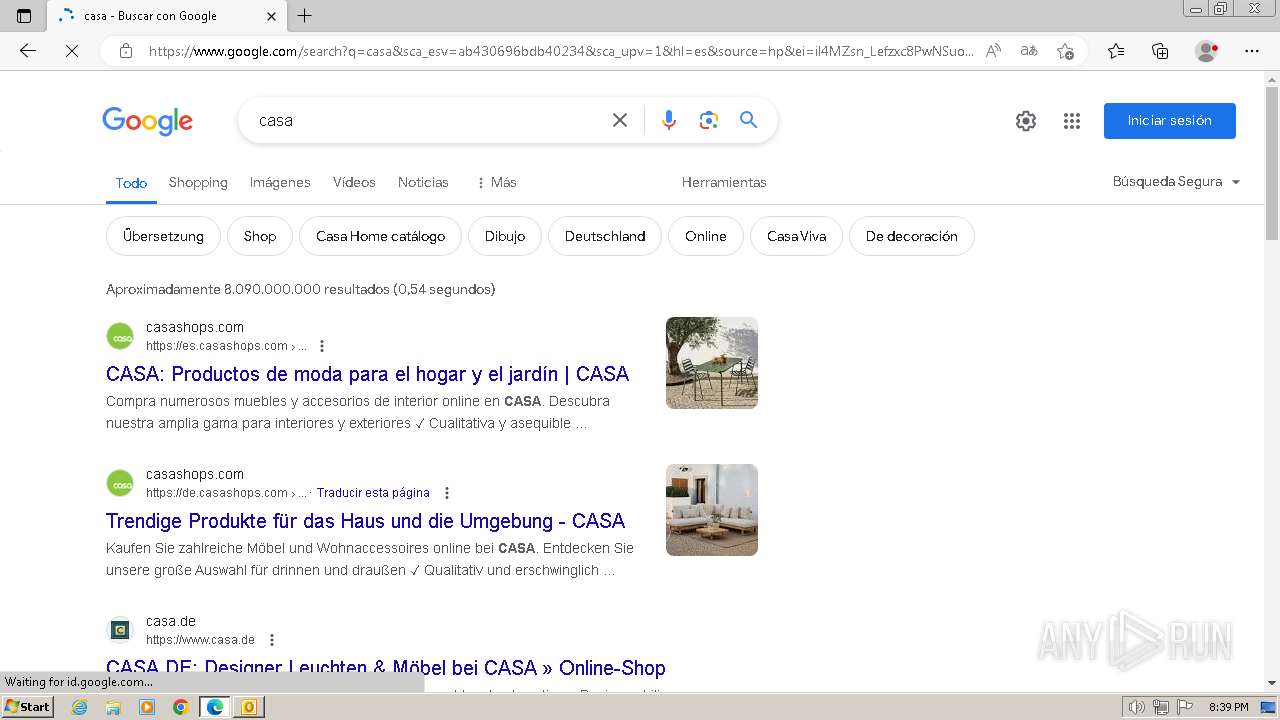Open more options for de.casashops.com result
Viewport: 1280px width, 720px height.
pyautogui.click(x=447, y=493)
